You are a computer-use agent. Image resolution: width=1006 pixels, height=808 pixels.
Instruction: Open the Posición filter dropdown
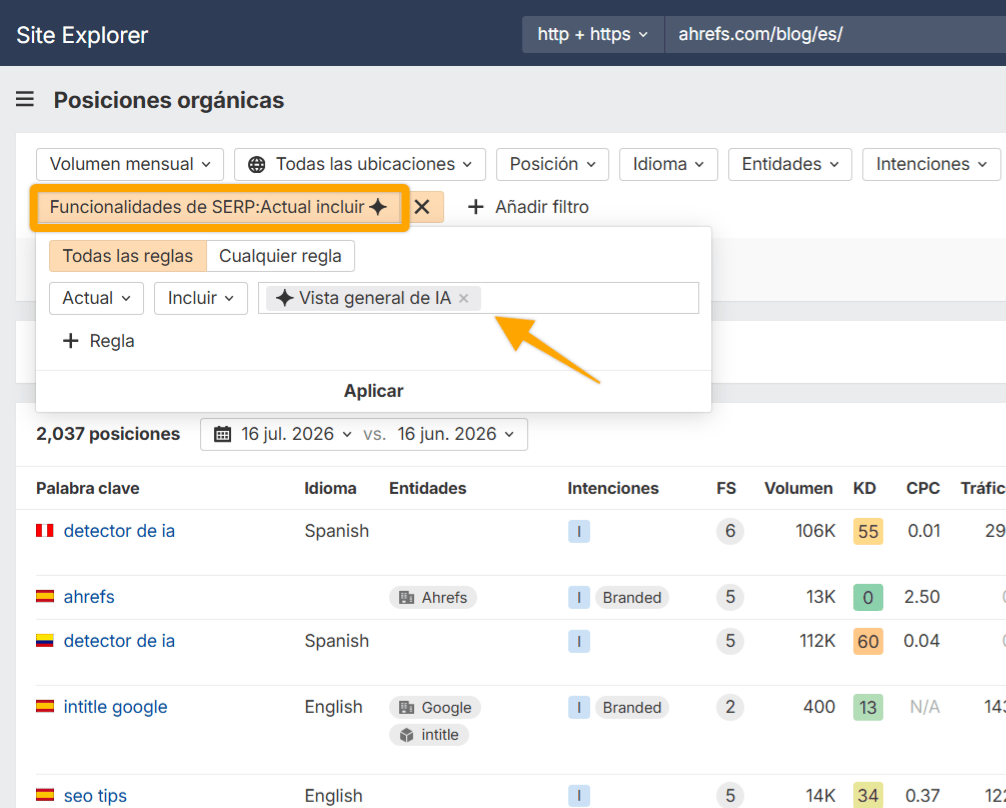[x=552, y=164]
